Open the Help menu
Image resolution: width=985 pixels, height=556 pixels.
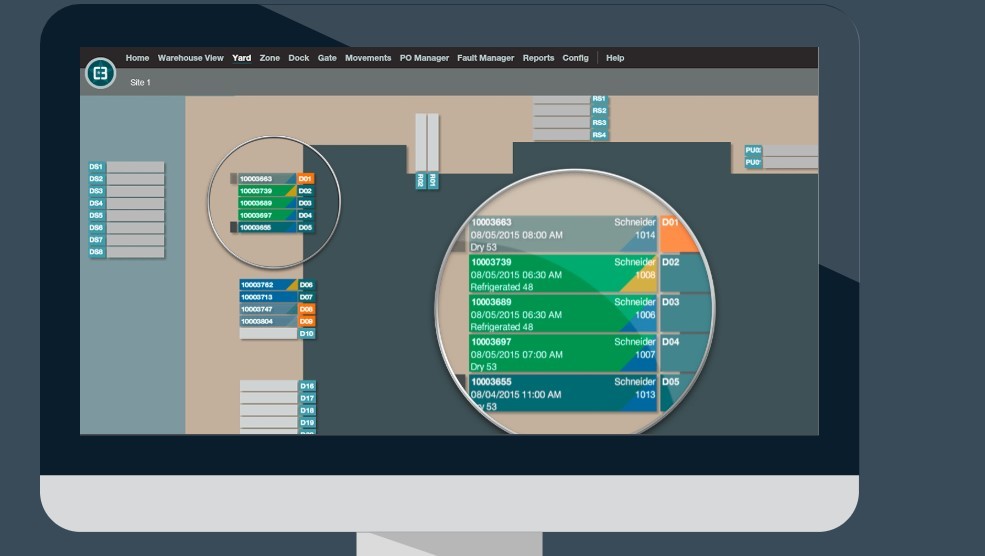pyautogui.click(x=615, y=58)
